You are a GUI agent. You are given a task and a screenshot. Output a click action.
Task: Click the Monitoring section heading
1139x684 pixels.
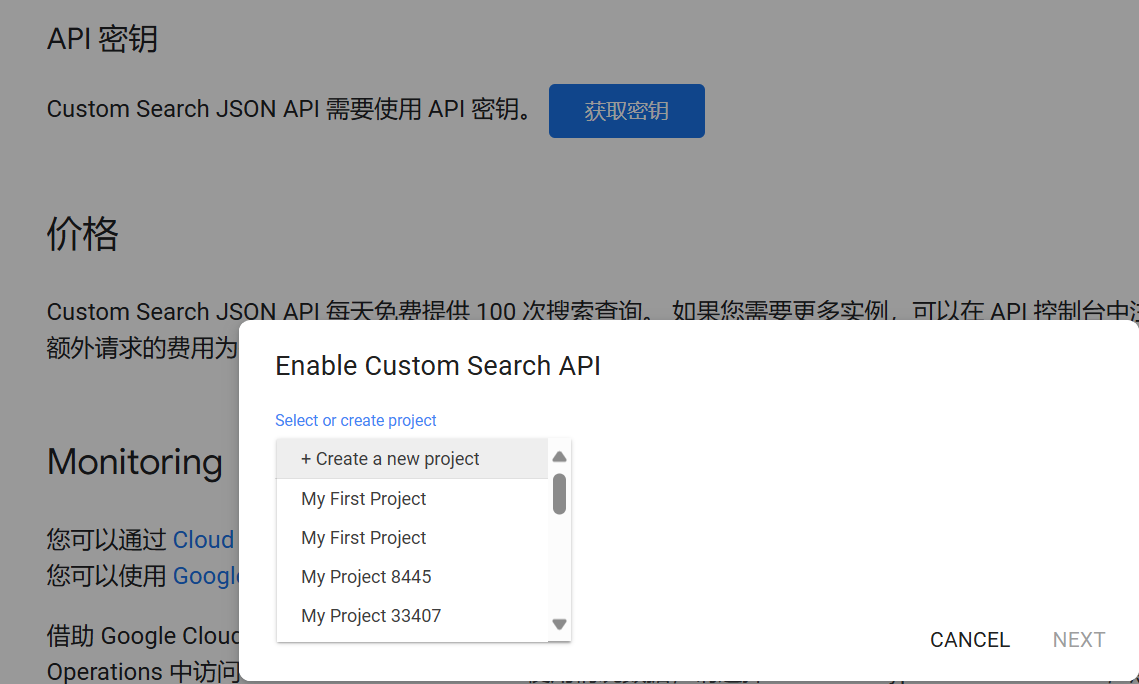click(134, 462)
